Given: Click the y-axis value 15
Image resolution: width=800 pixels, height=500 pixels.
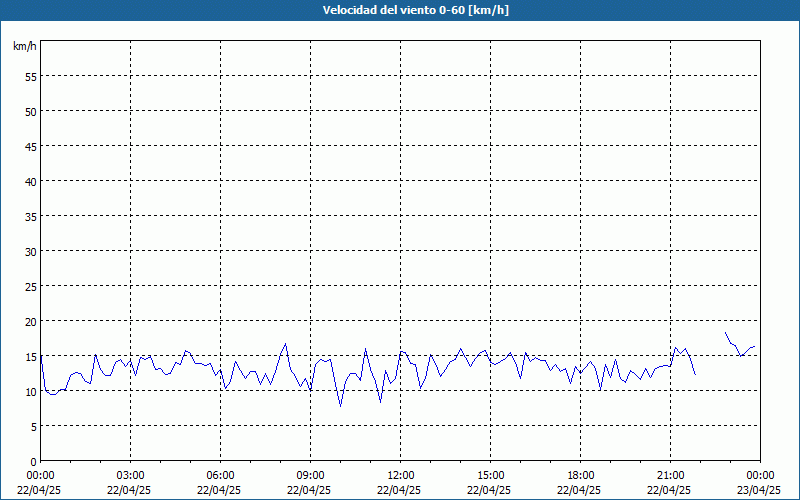Looking at the screenshot, I should (31, 356).
